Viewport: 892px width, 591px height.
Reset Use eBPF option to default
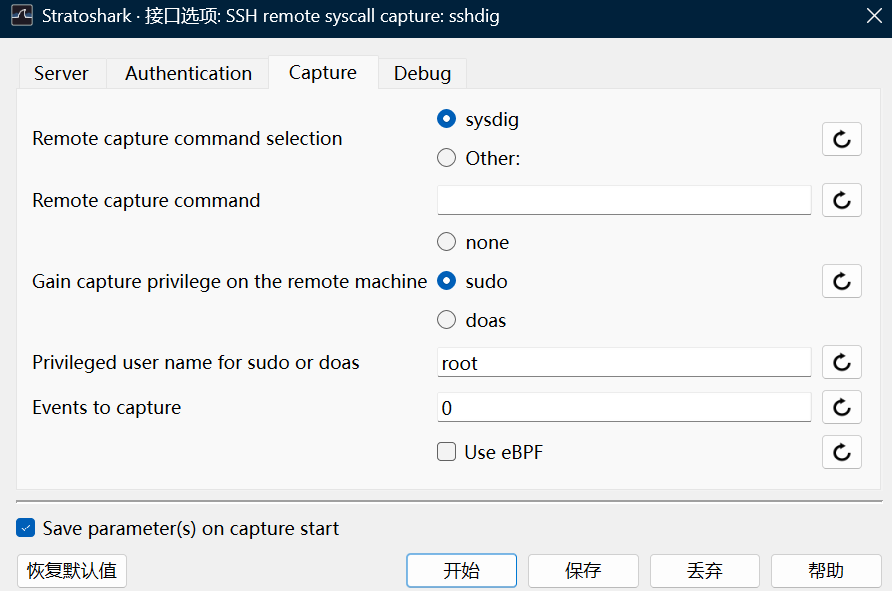[841, 452]
